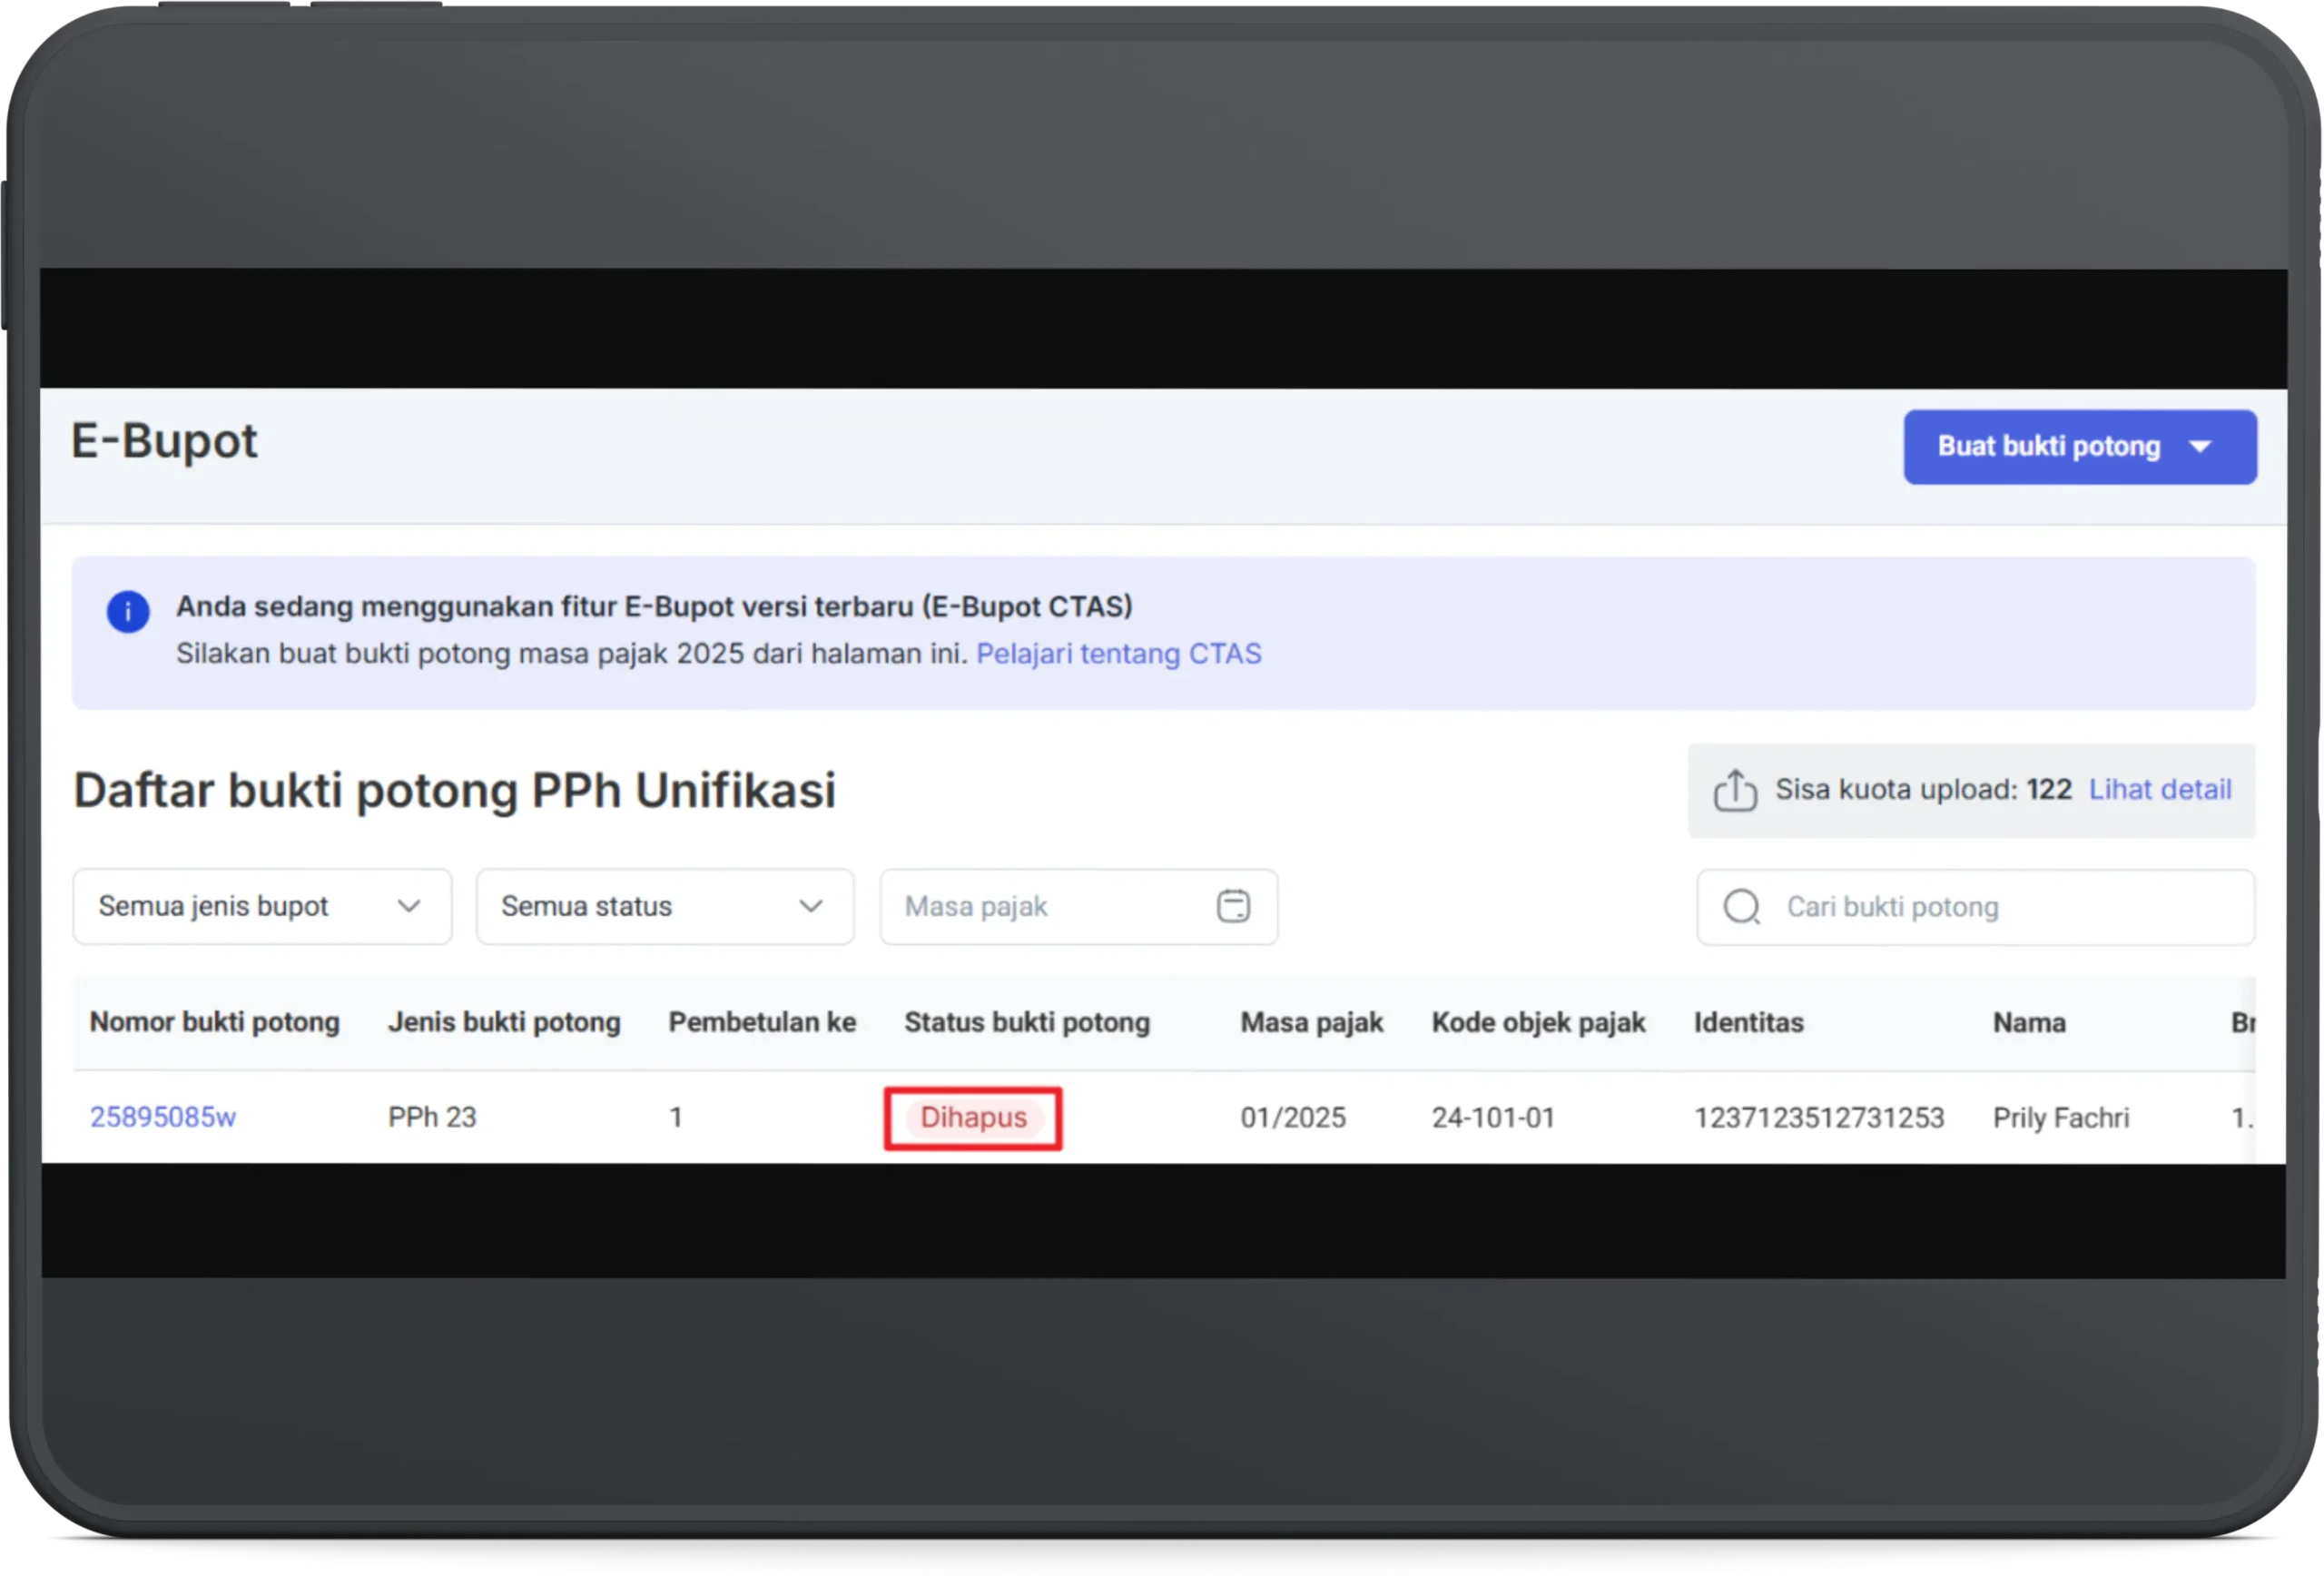Click the Masa pajak column header
Image resolution: width=2324 pixels, height=1586 pixels.
pos(1311,1022)
